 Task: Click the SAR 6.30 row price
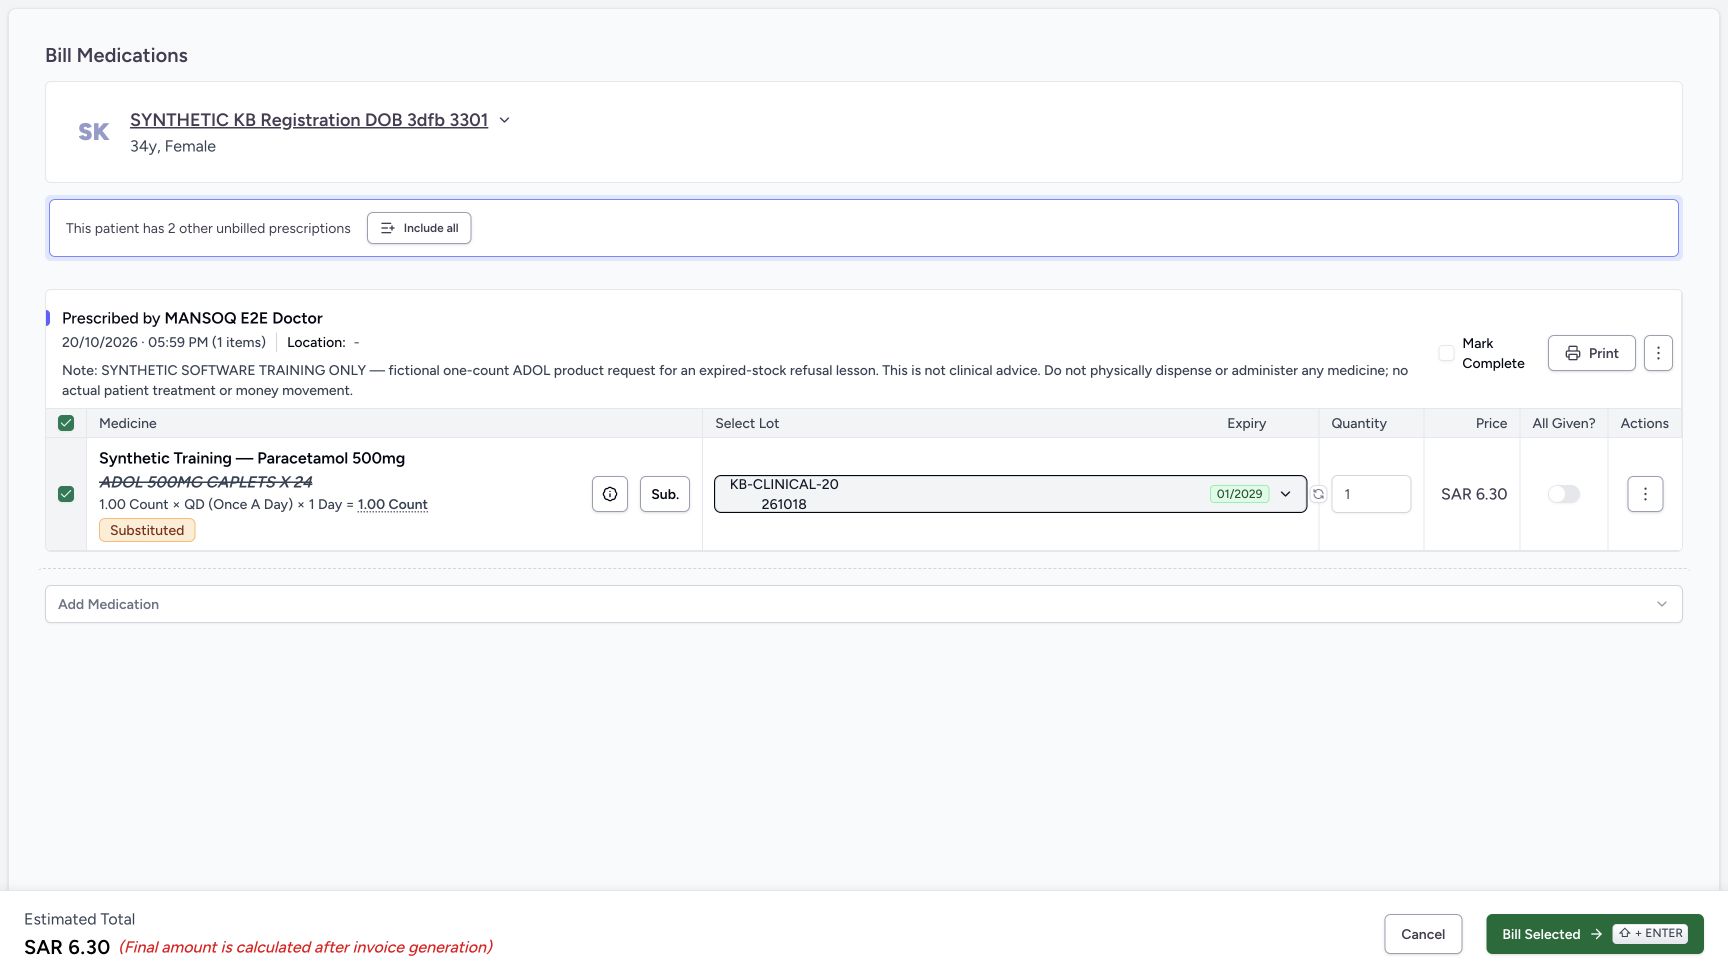[x=1474, y=494]
